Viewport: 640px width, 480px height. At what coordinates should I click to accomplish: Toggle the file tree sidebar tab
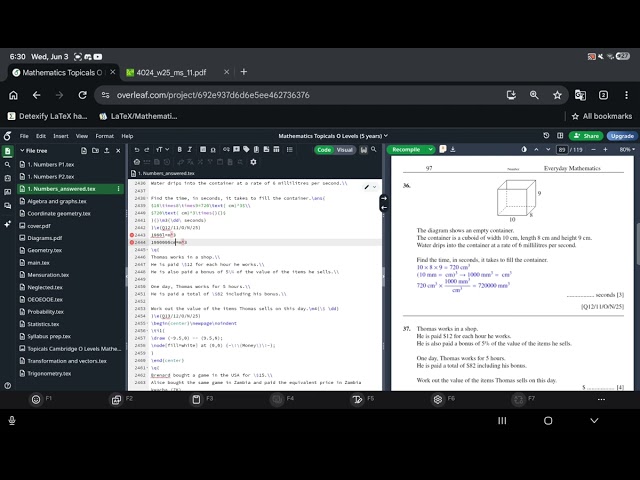tap(7, 151)
